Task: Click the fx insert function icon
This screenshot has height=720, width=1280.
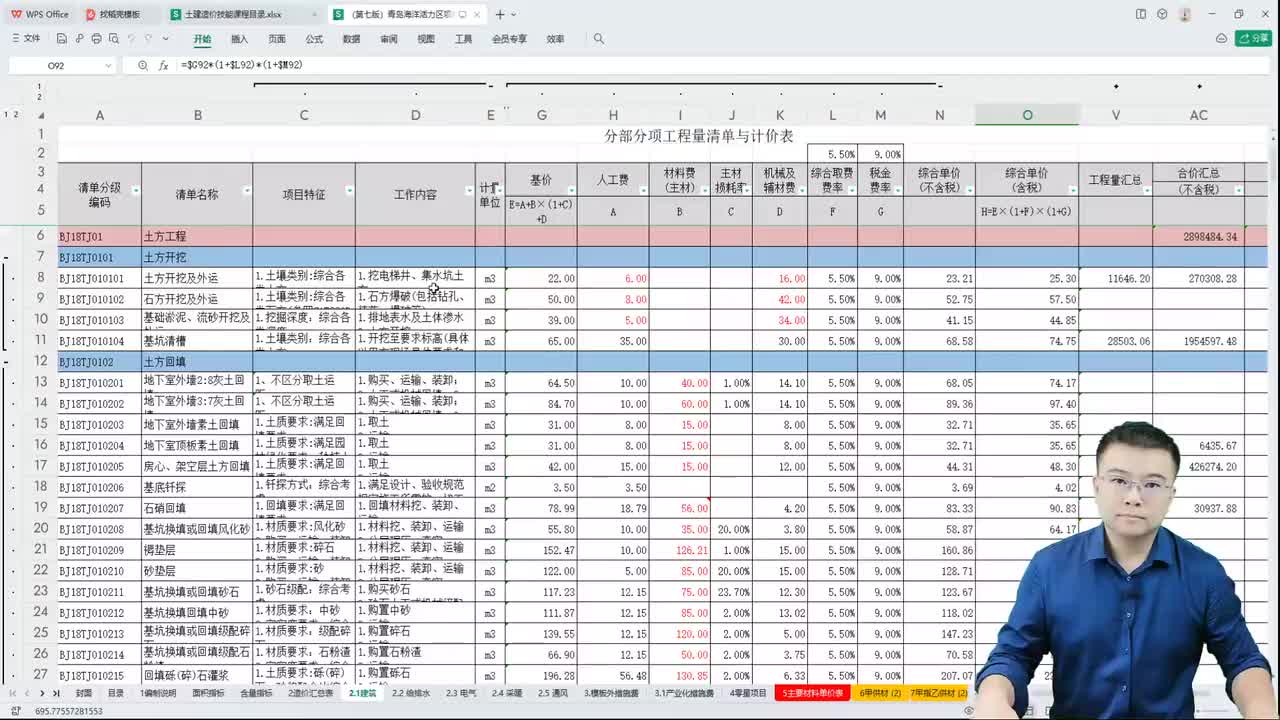Action: [x=164, y=65]
